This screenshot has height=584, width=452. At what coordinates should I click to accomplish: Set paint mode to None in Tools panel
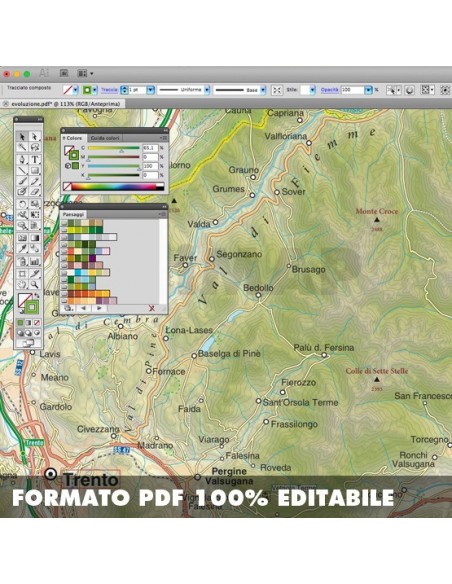(x=36, y=323)
